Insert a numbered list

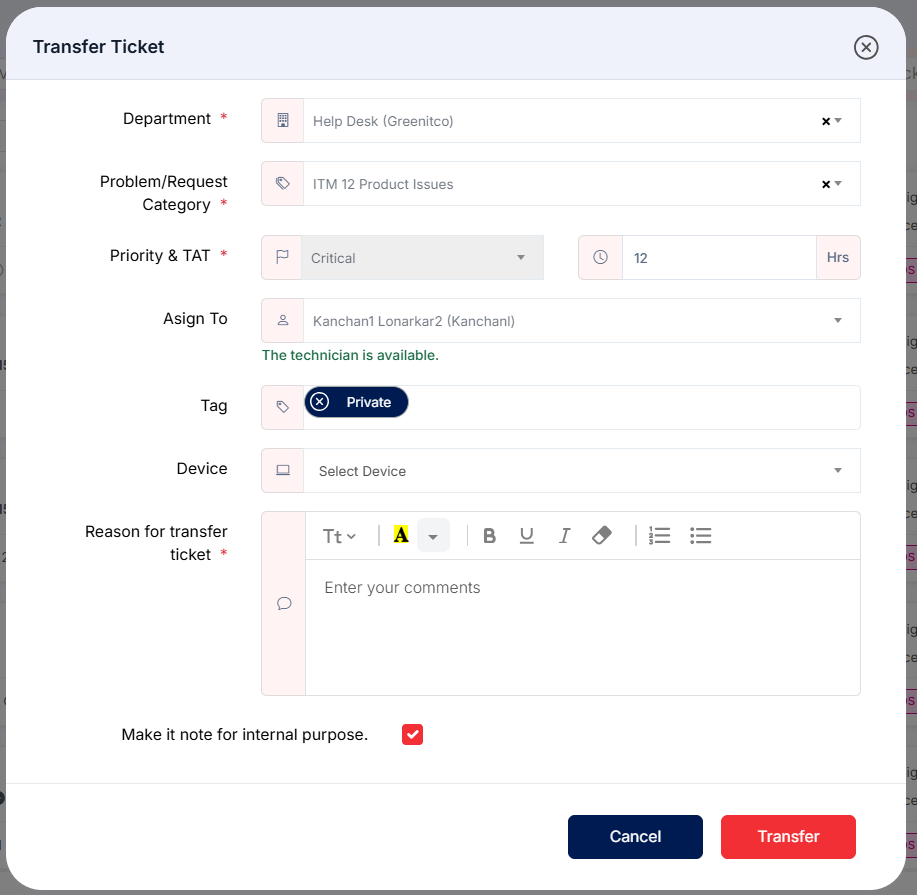(x=659, y=535)
